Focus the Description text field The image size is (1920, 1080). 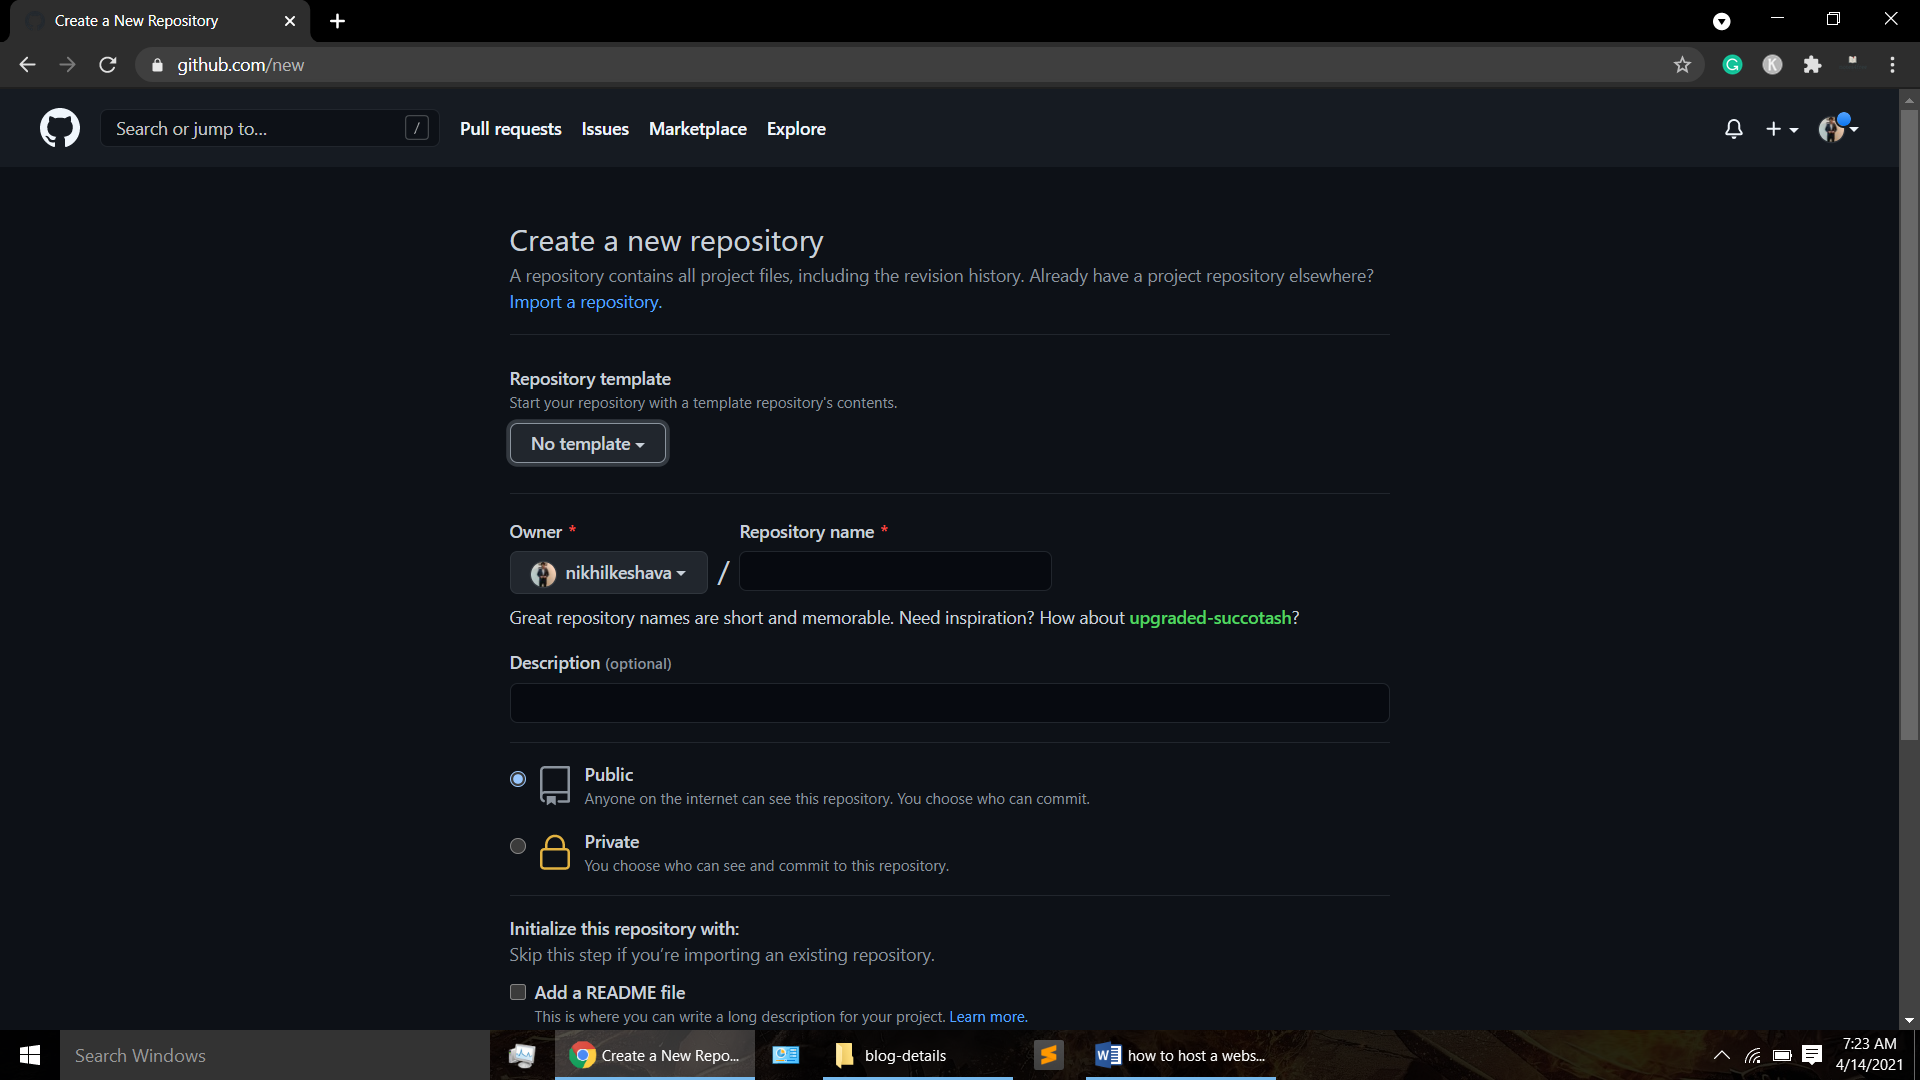pyautogui.click(x=949, y=703)
